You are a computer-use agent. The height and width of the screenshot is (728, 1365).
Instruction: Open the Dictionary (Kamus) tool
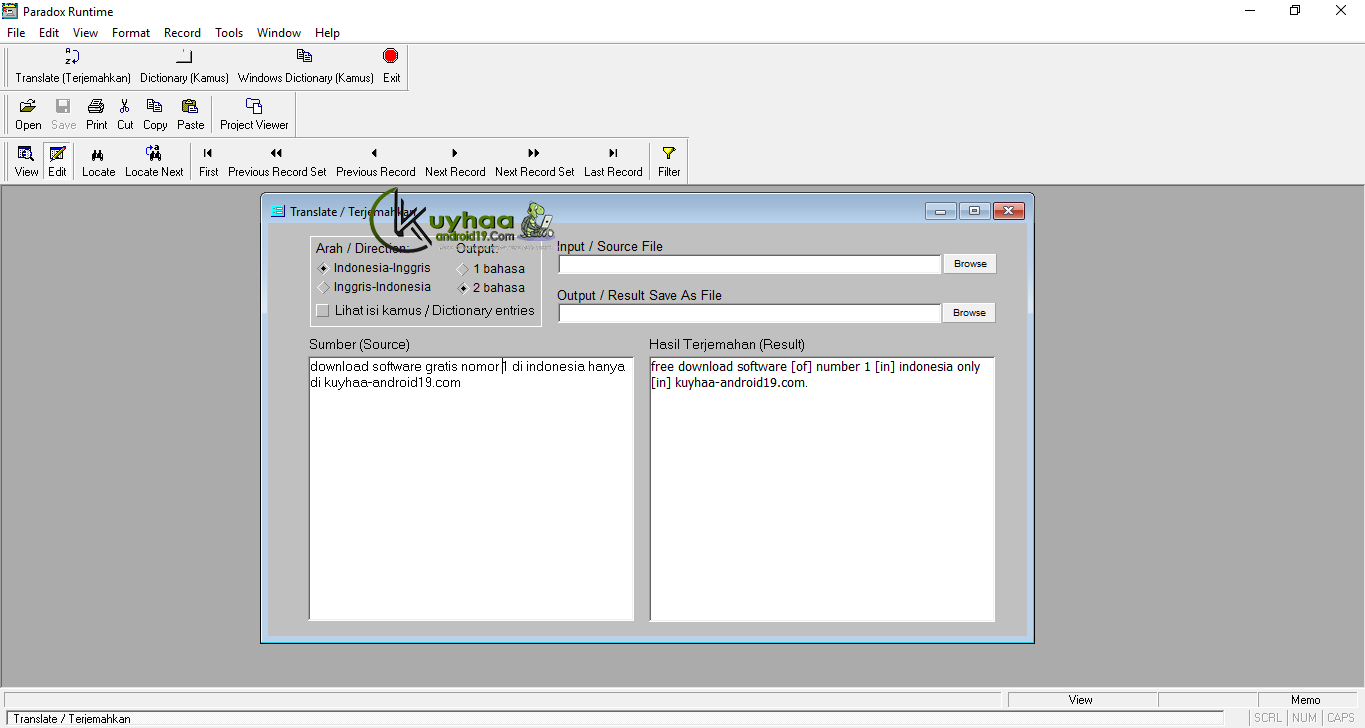click(x=184, y=57)
